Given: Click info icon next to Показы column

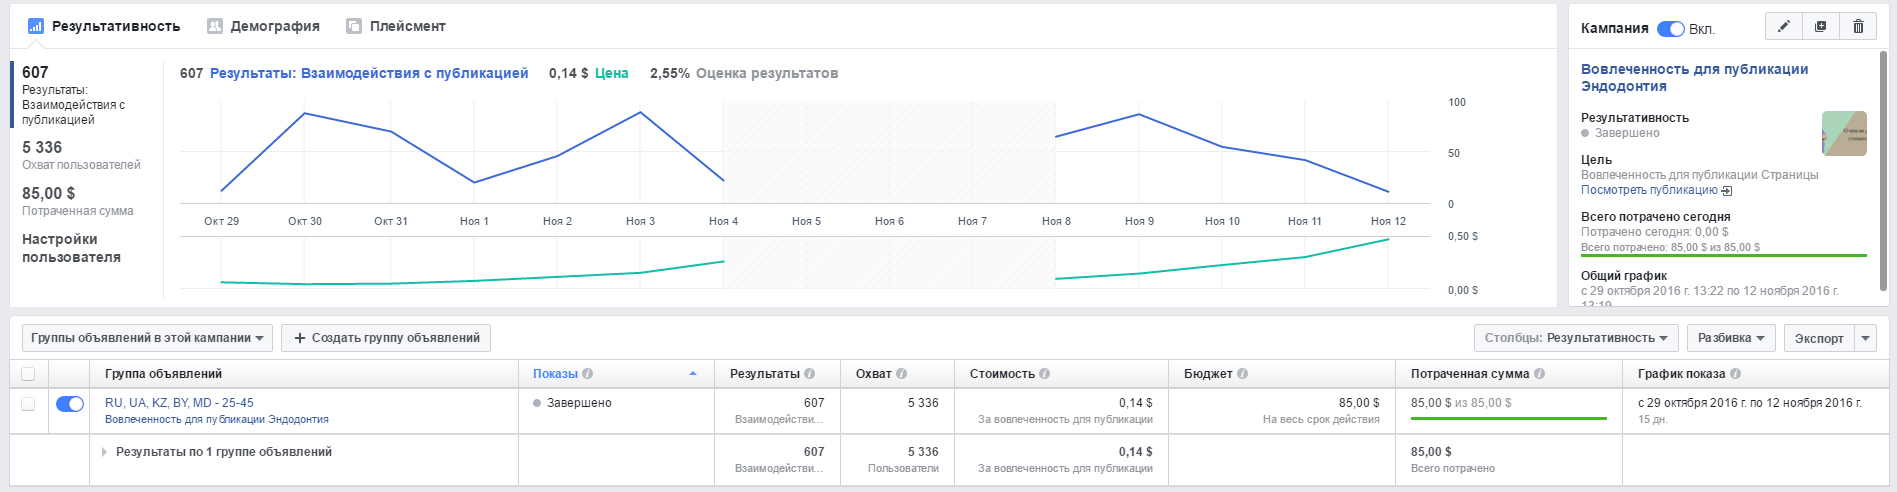Looking at the screenshot, I should (x=588, y=374).
